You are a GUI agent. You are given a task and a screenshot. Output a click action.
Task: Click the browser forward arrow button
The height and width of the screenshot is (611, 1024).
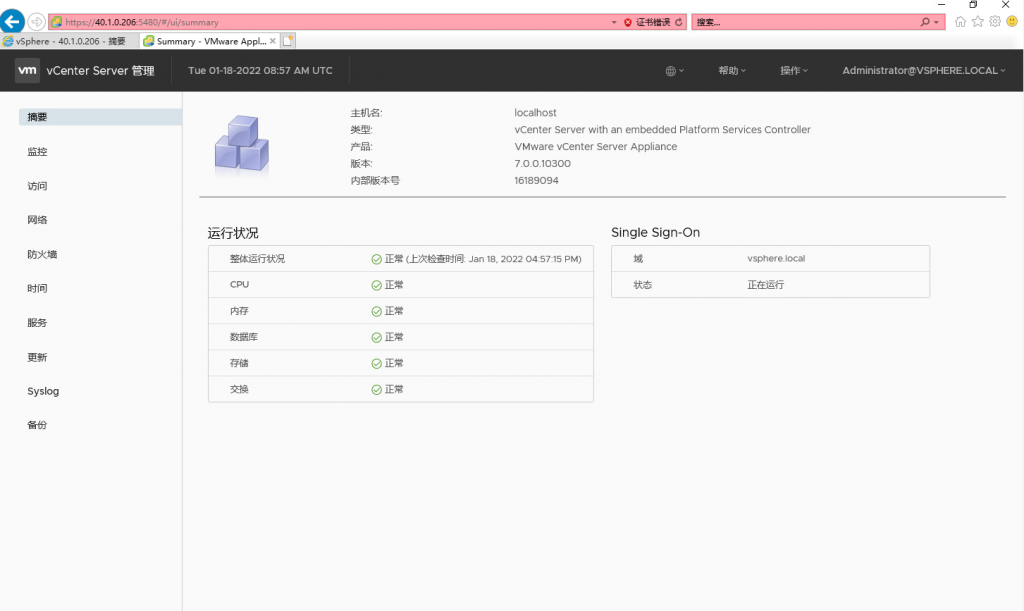tap(37, 22)
